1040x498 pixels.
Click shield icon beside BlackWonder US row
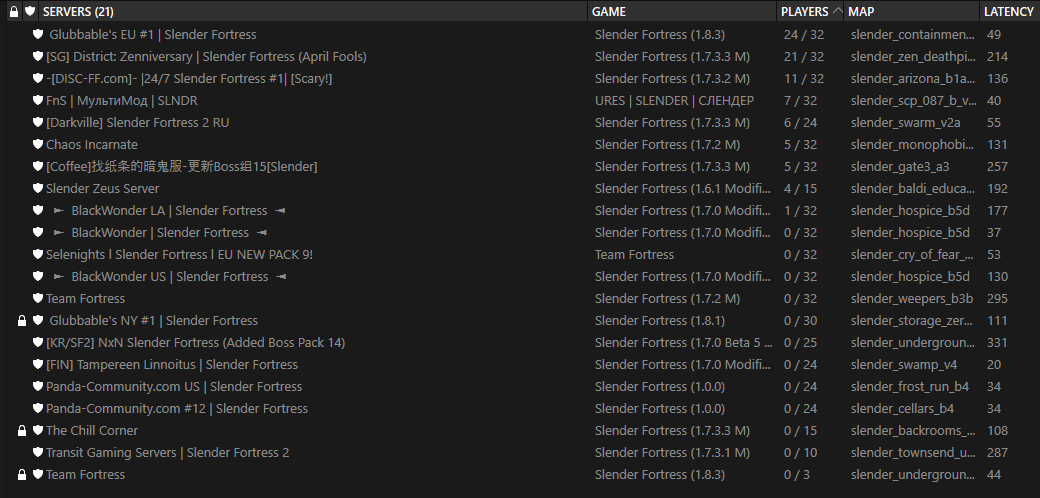38,277
